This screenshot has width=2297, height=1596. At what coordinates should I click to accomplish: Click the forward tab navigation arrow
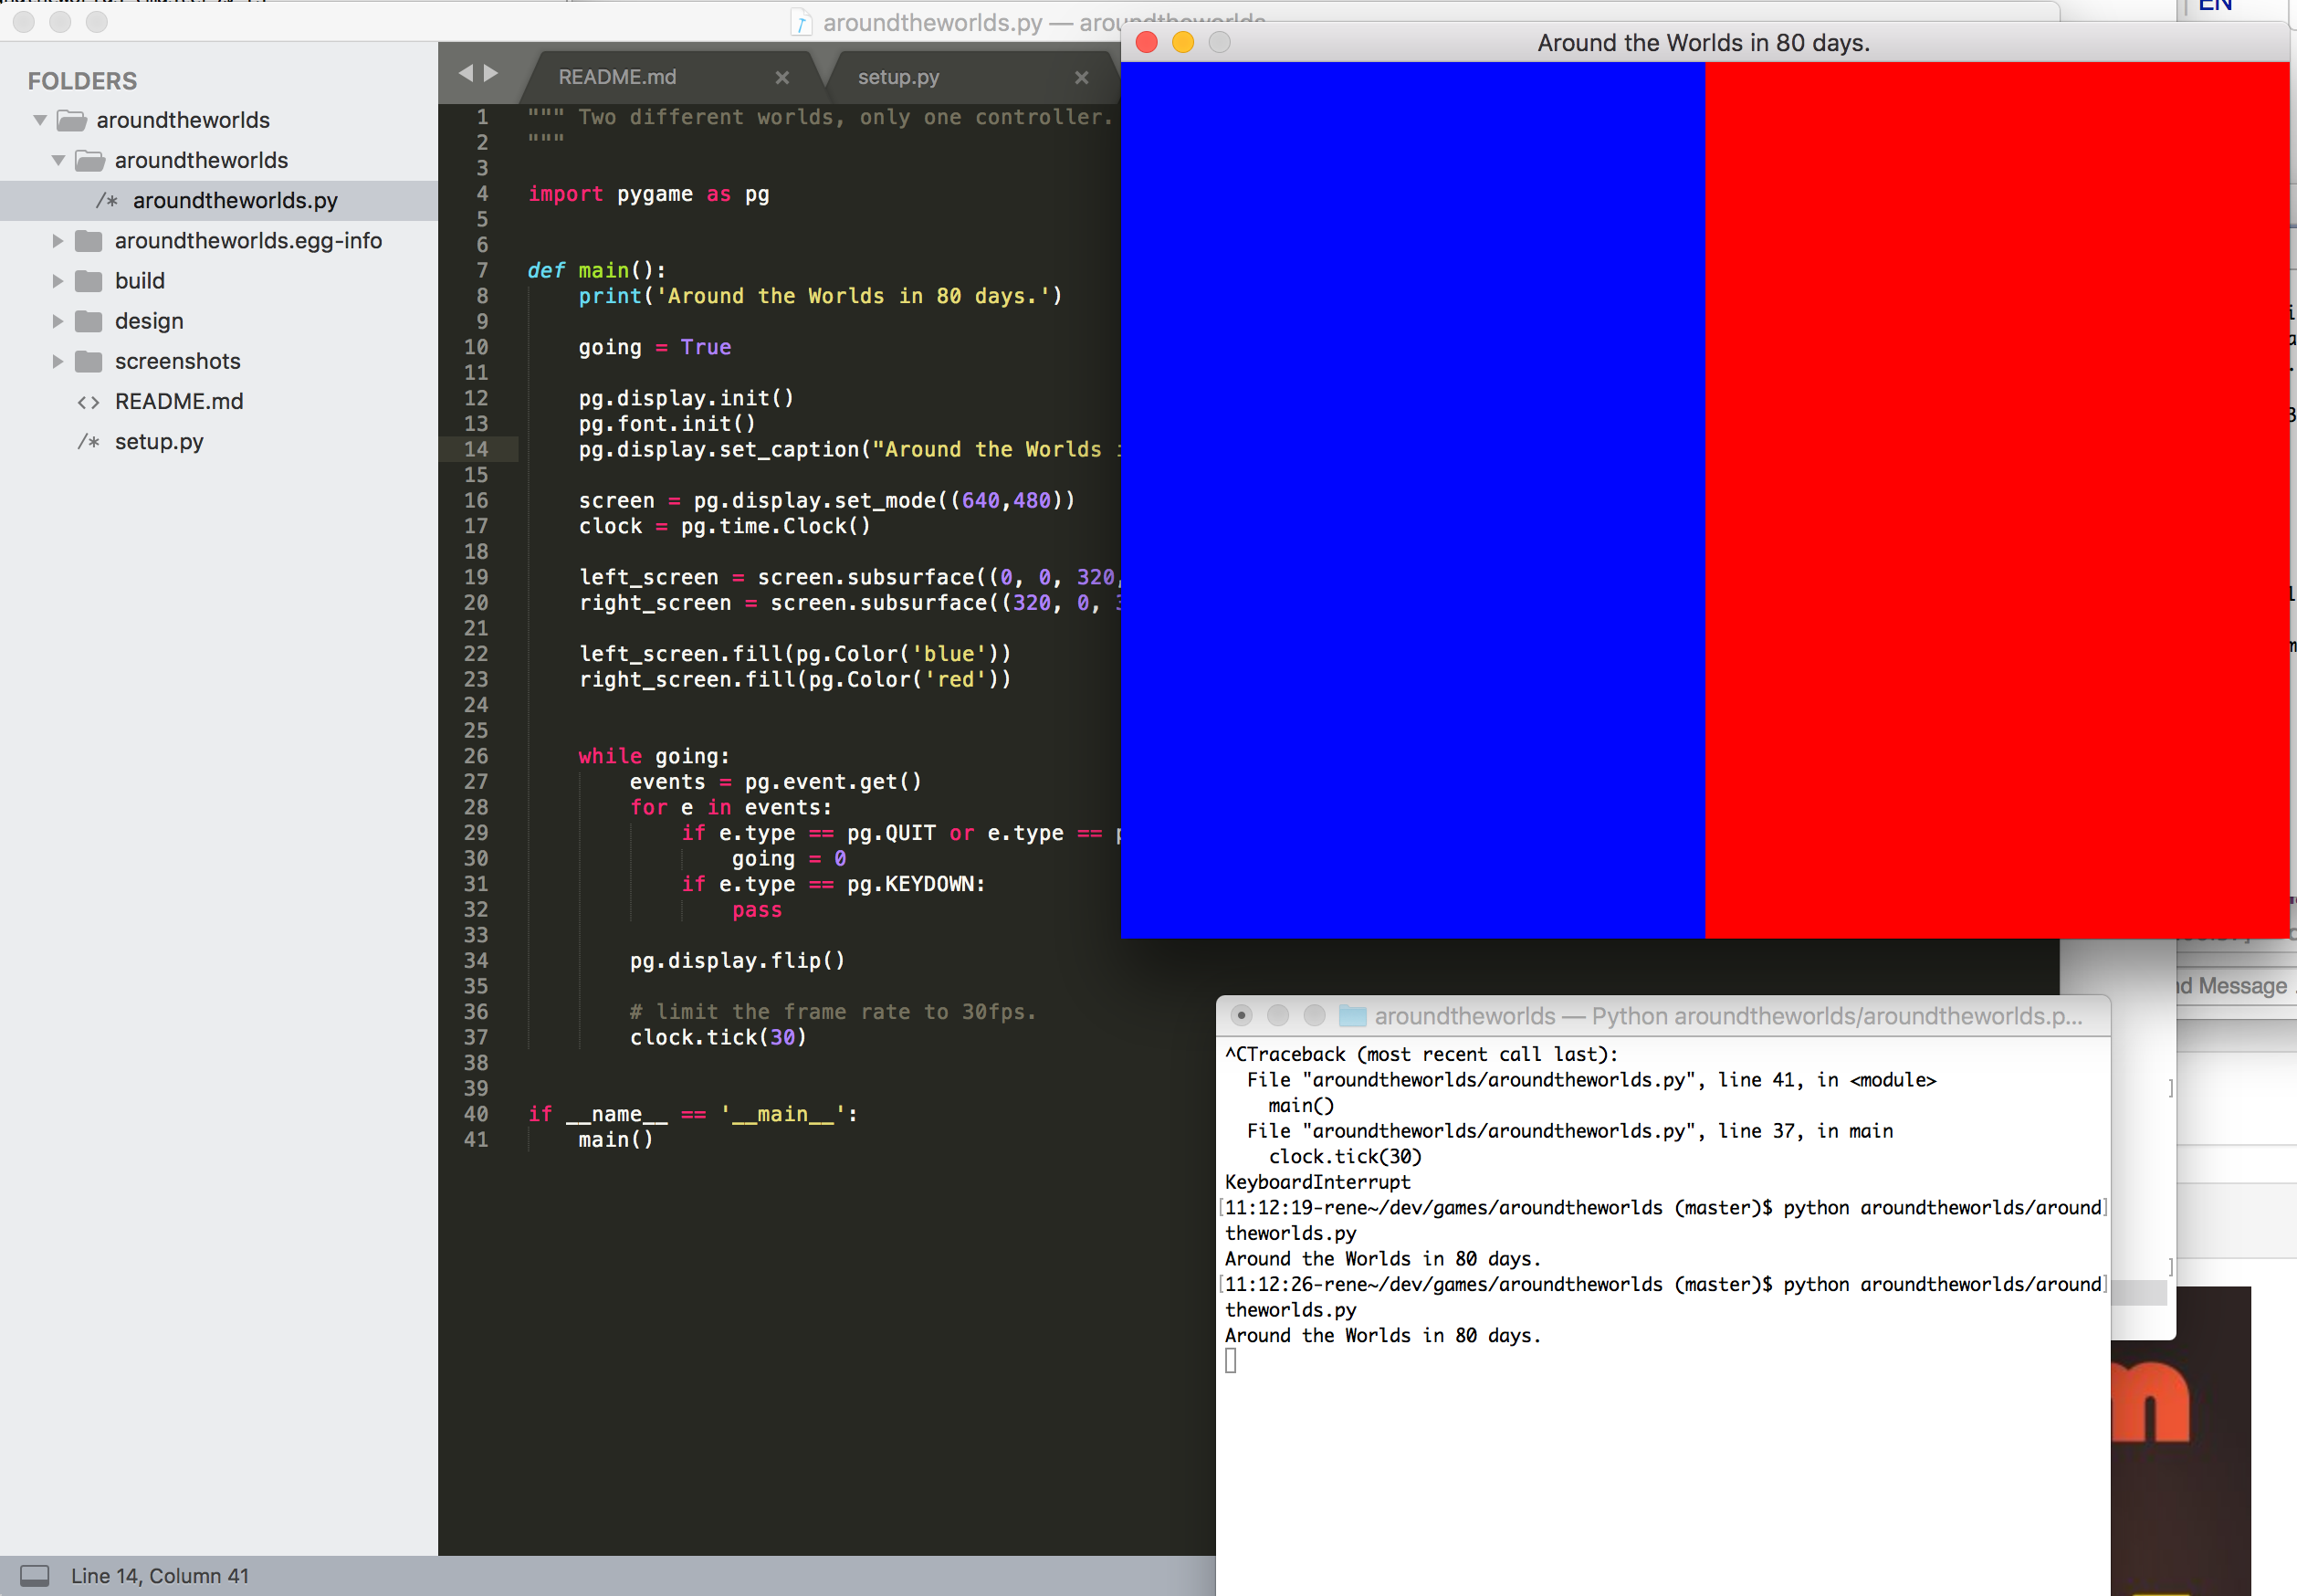[491, 73]
